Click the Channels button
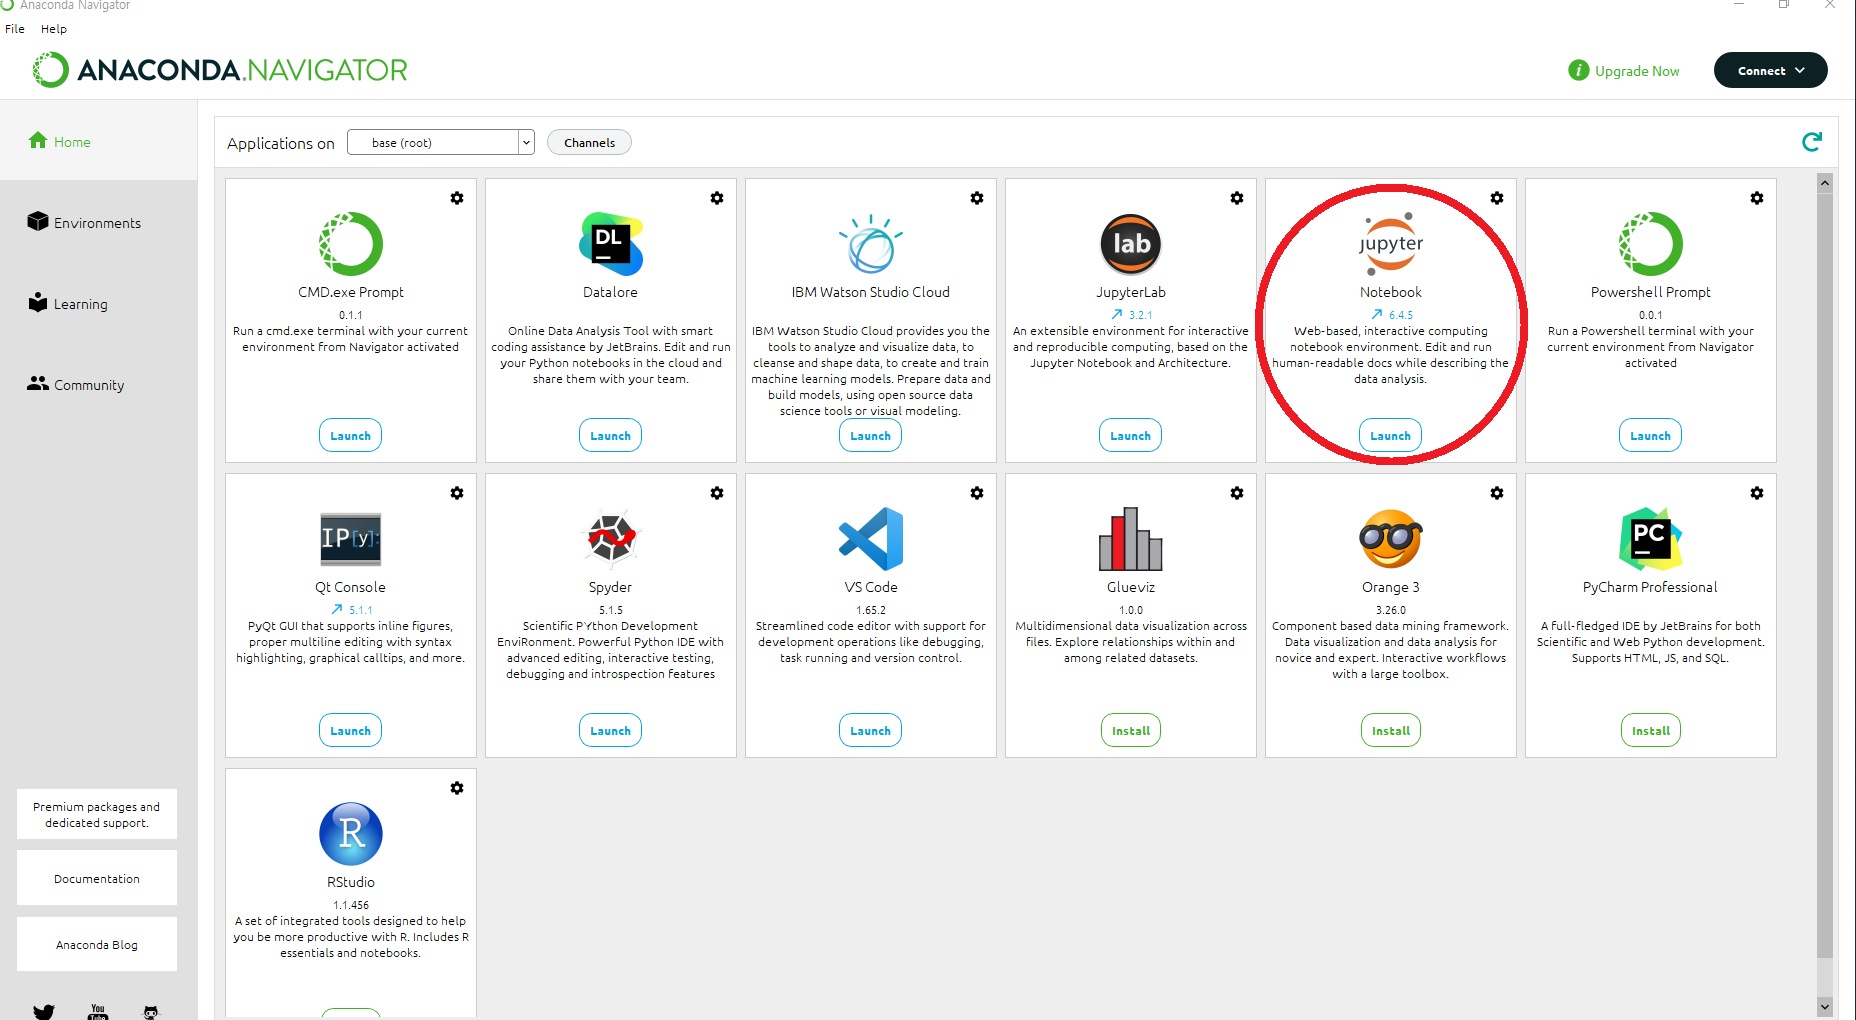The width and height of the screenshot is (1856, 1020). tap(589, 142)
